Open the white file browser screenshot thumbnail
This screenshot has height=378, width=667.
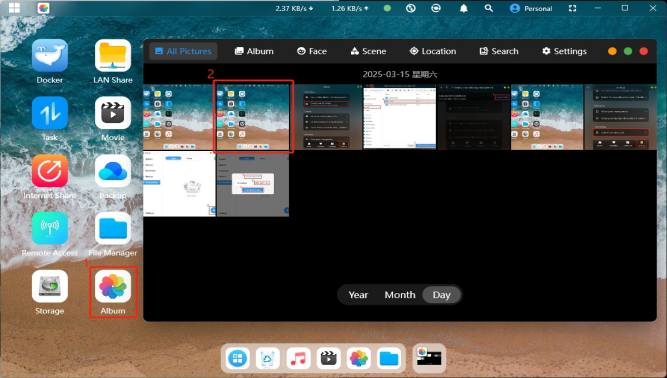point(400,117)
